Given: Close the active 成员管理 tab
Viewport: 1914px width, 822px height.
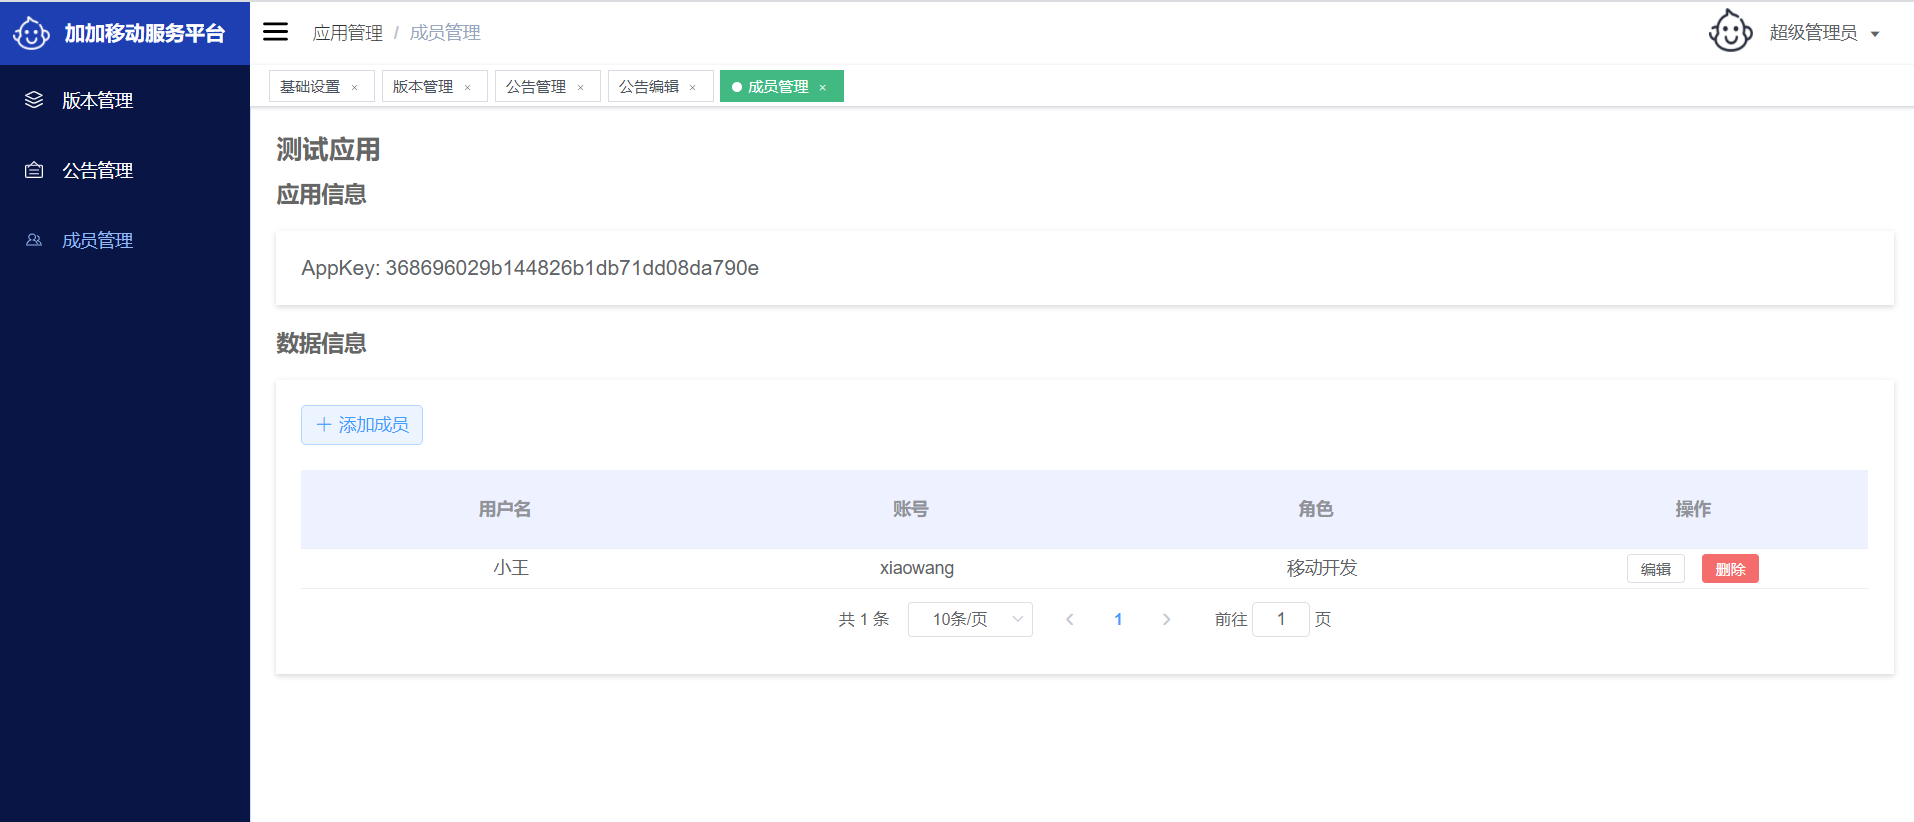Looking at the screenshot, I should click(x=823, y=88).
